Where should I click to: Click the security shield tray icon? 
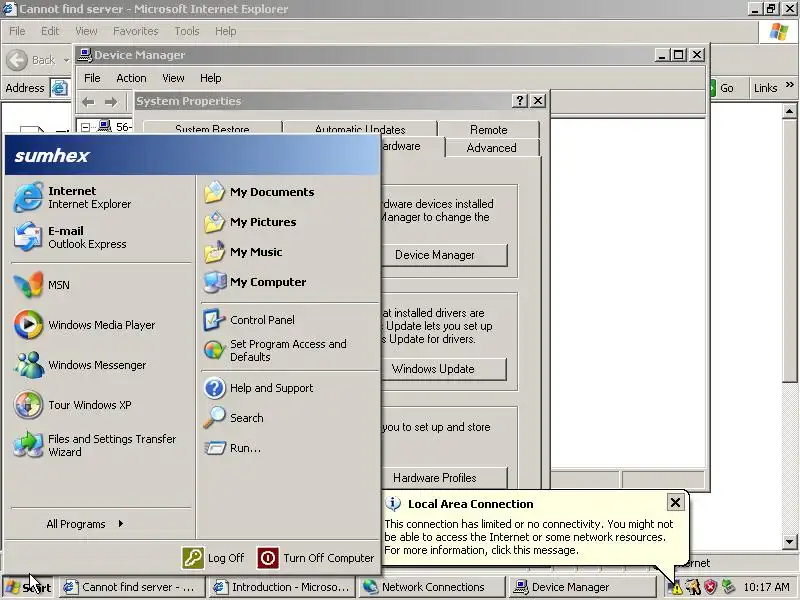click(710, 587)
